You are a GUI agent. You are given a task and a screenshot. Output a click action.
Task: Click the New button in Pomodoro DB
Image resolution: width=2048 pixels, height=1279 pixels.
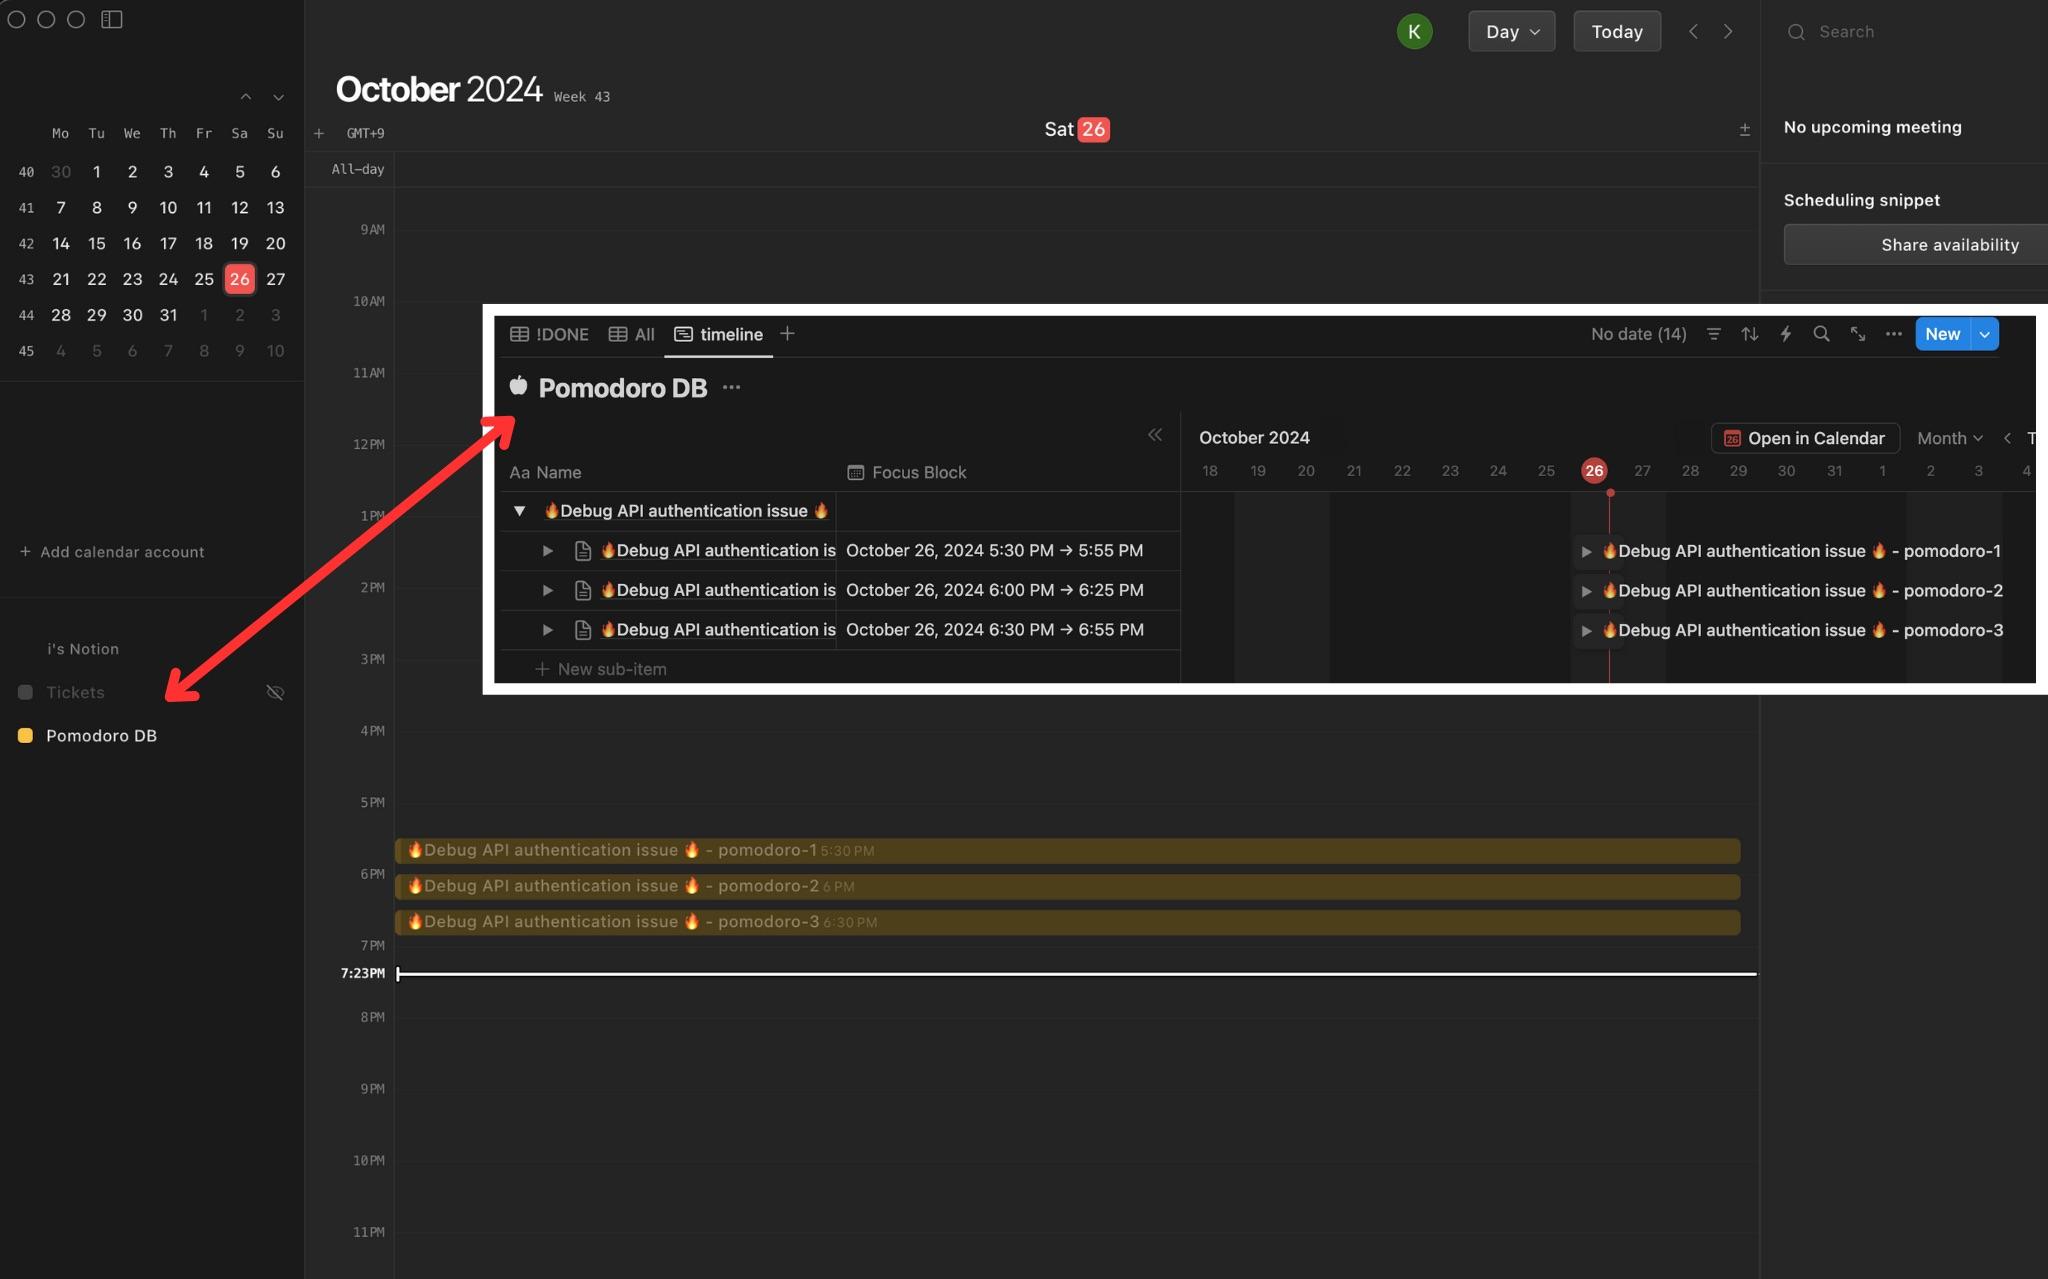point(1942,334)
